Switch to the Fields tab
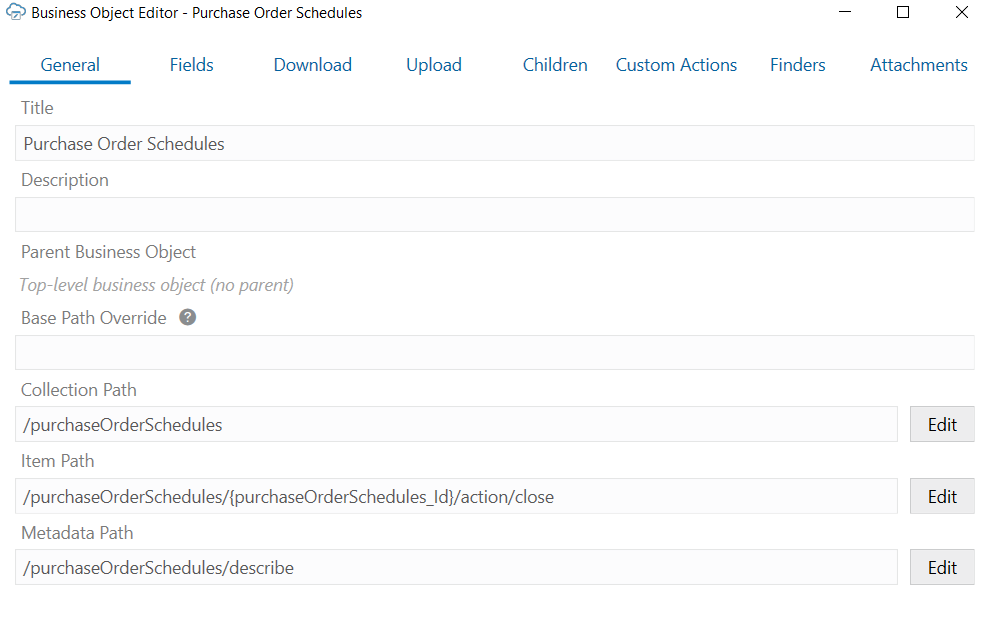989x628 pixels. click(x=191, y=64)
